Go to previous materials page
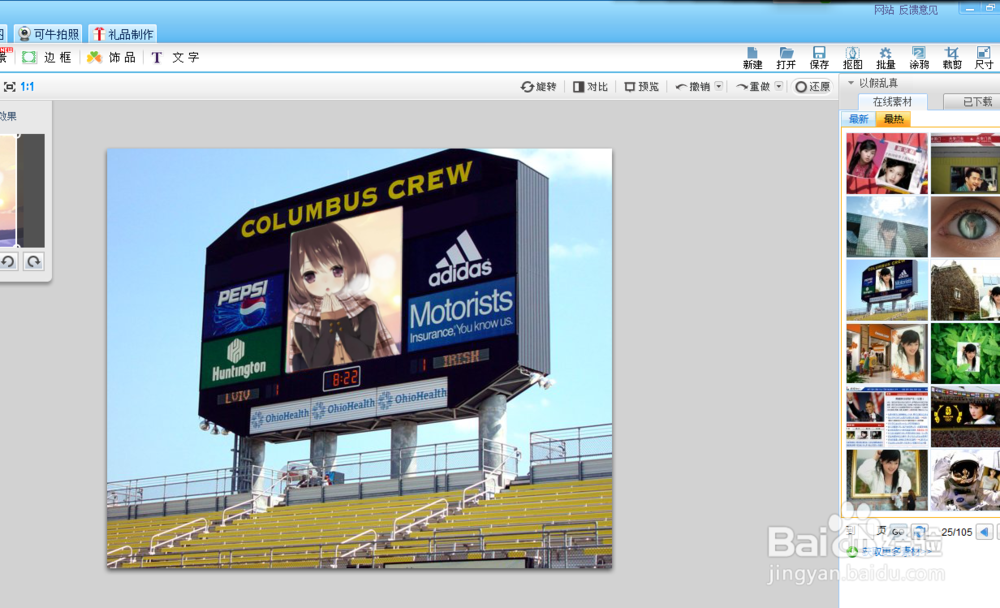This screenshot has width=1000, height=608. [x=984, y=531]
